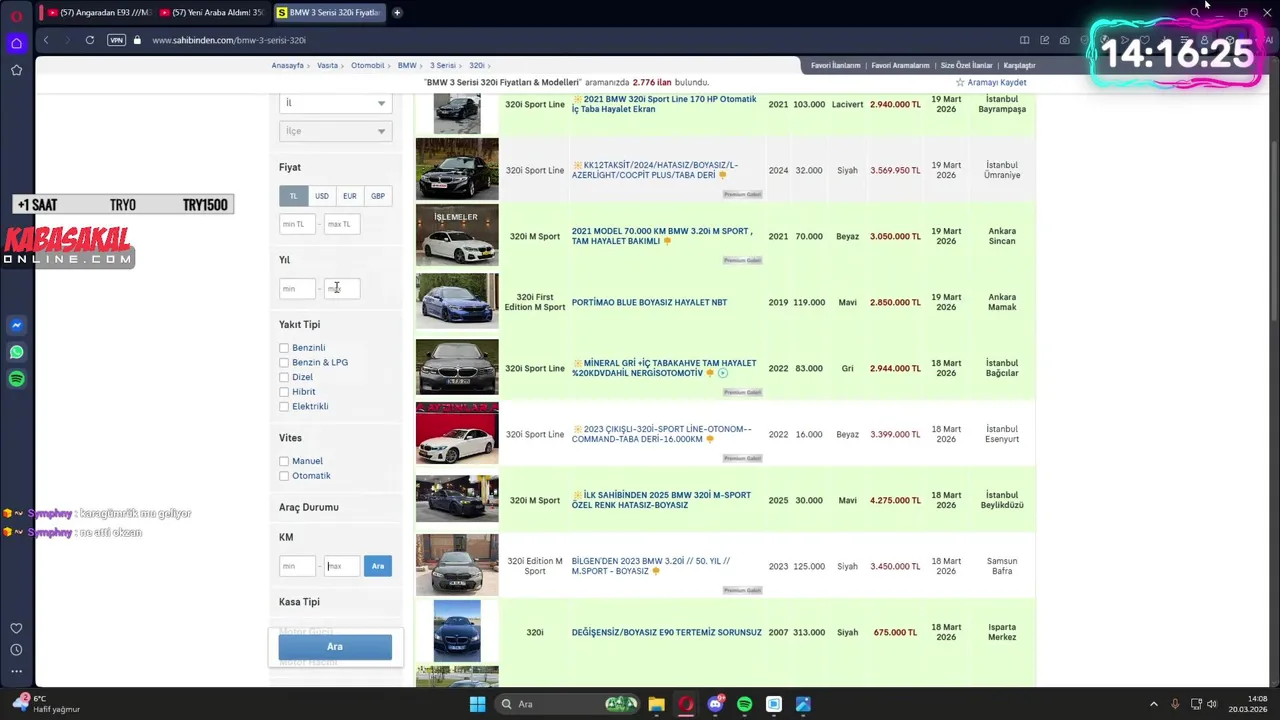Check the Benzin & LPG checkbox
Screen dimensions: 1280x720
click(284, 363)
